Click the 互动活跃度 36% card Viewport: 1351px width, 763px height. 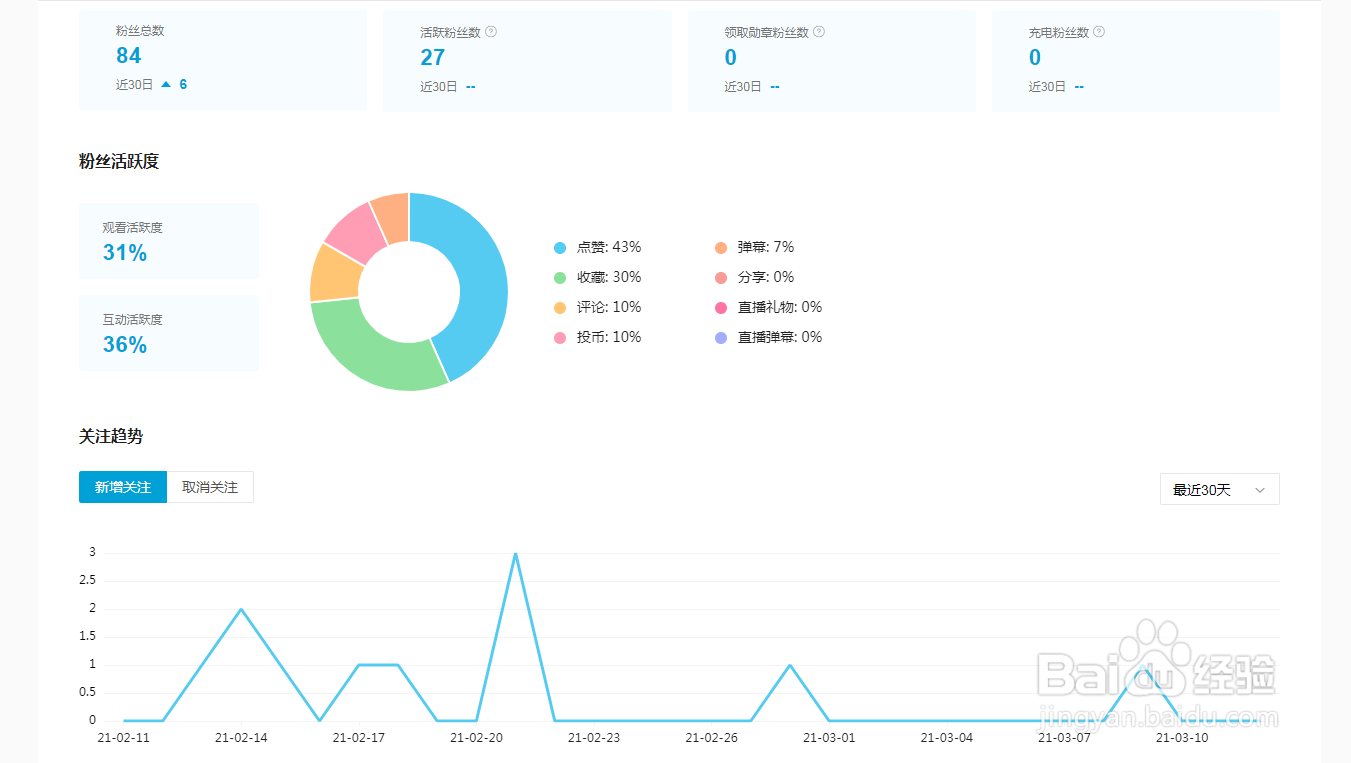pos(169,333)
